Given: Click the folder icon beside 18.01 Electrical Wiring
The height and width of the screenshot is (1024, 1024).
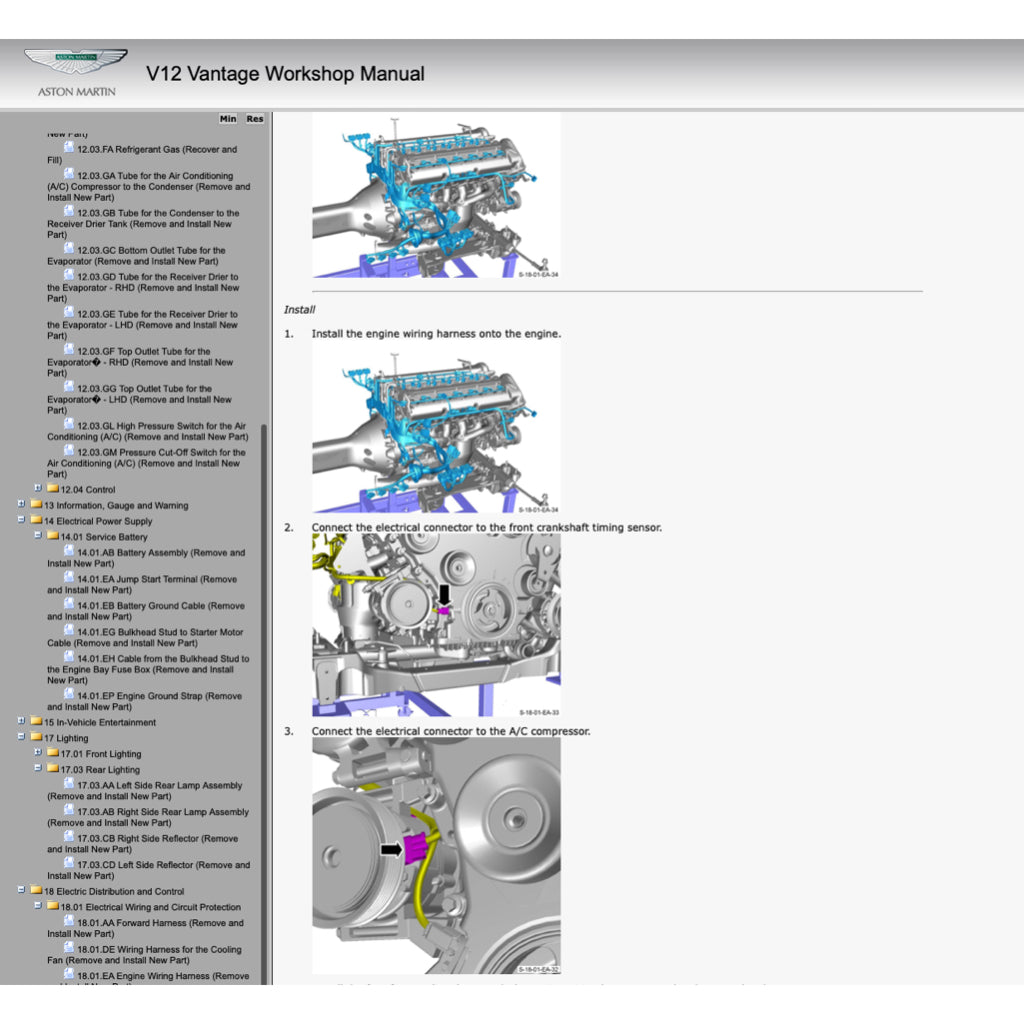Looking at the screenshot, I should [51, 906].
